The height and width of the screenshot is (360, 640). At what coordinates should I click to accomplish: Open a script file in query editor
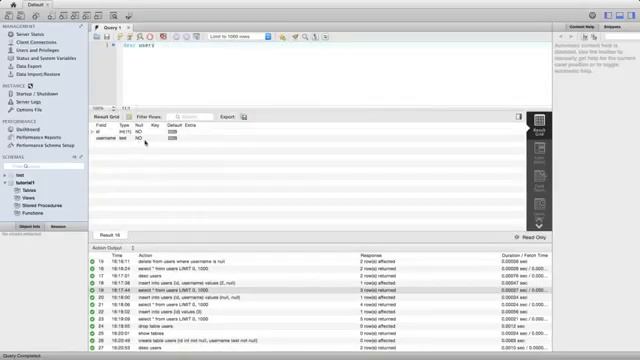point(97,37)
